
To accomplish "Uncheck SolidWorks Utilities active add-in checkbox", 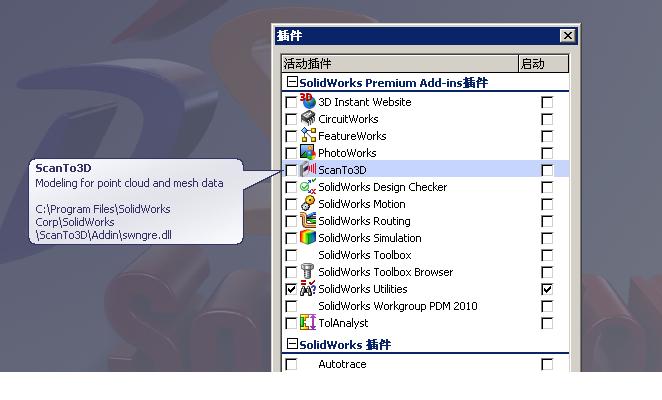I will pyautogui.click(x=291, y=289).
